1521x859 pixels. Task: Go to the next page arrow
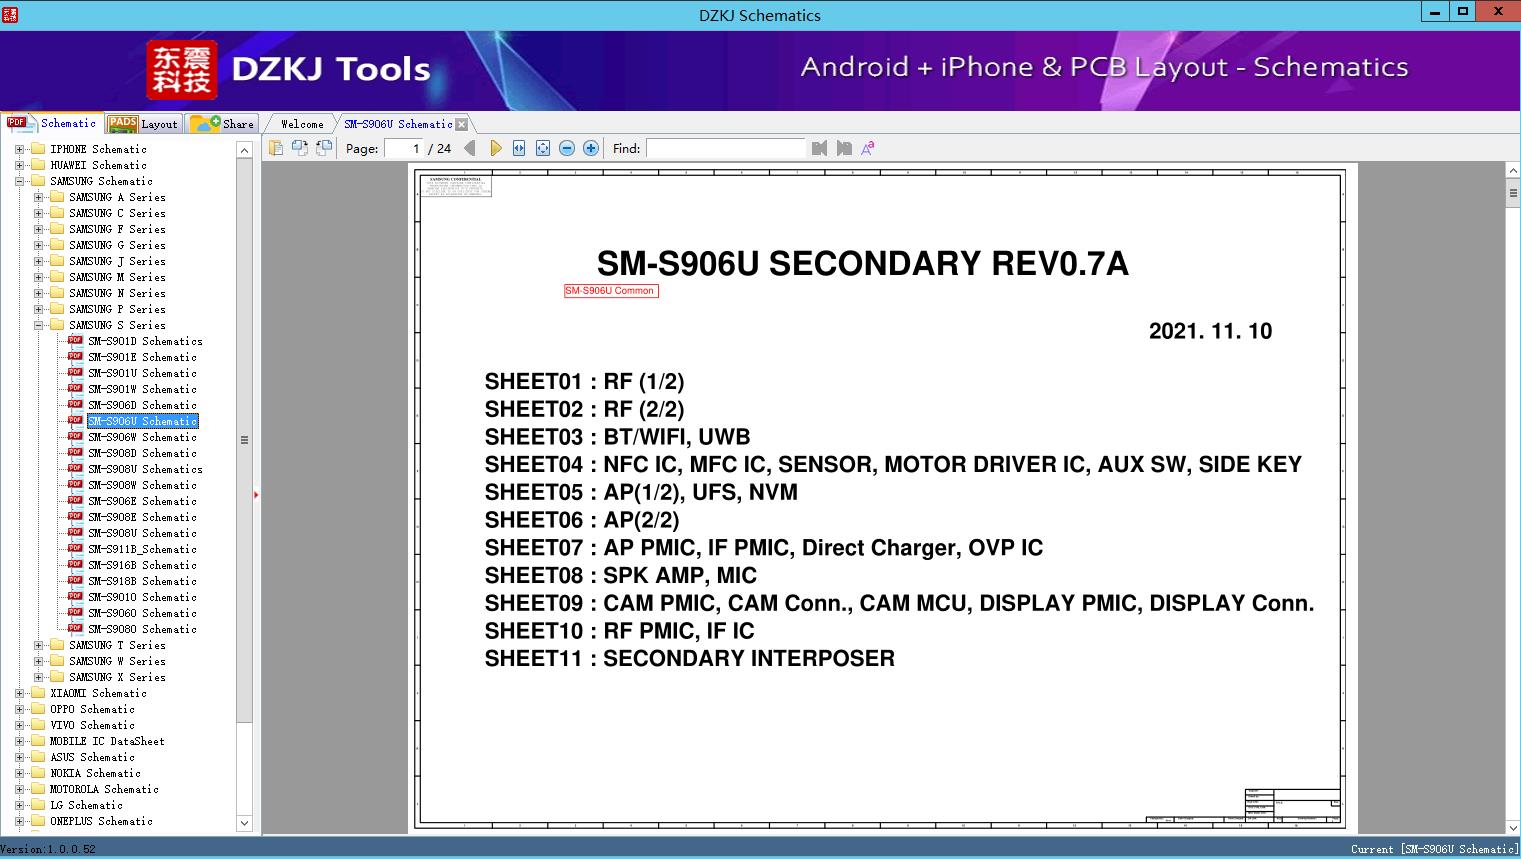pyautogui.click(x=495, y=148)
